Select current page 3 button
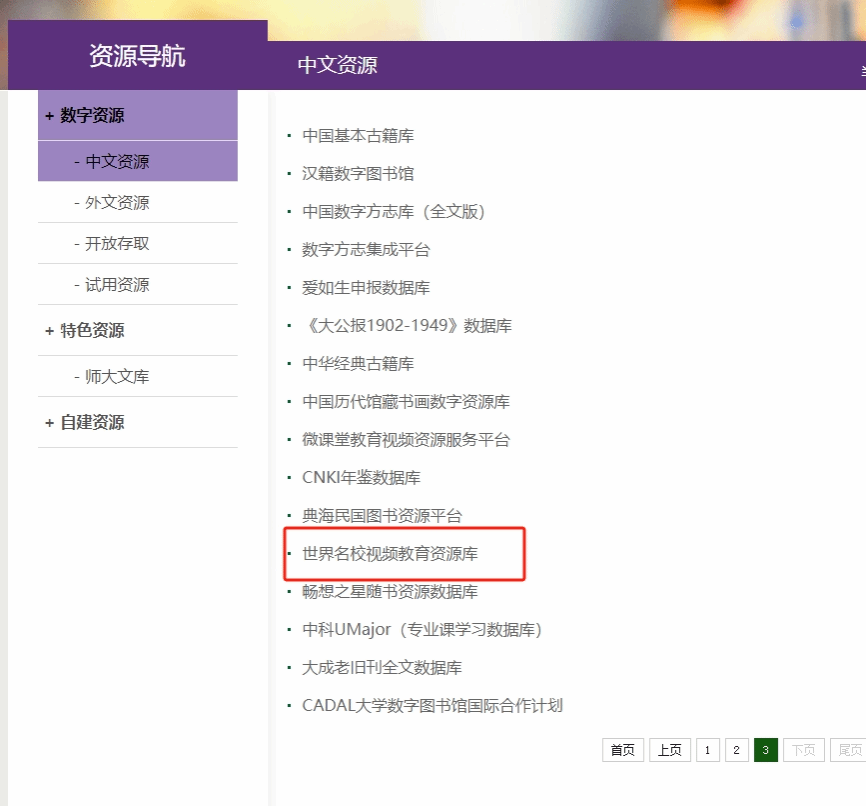Screen dimensions: 866x806 click(x=766, y=750)
